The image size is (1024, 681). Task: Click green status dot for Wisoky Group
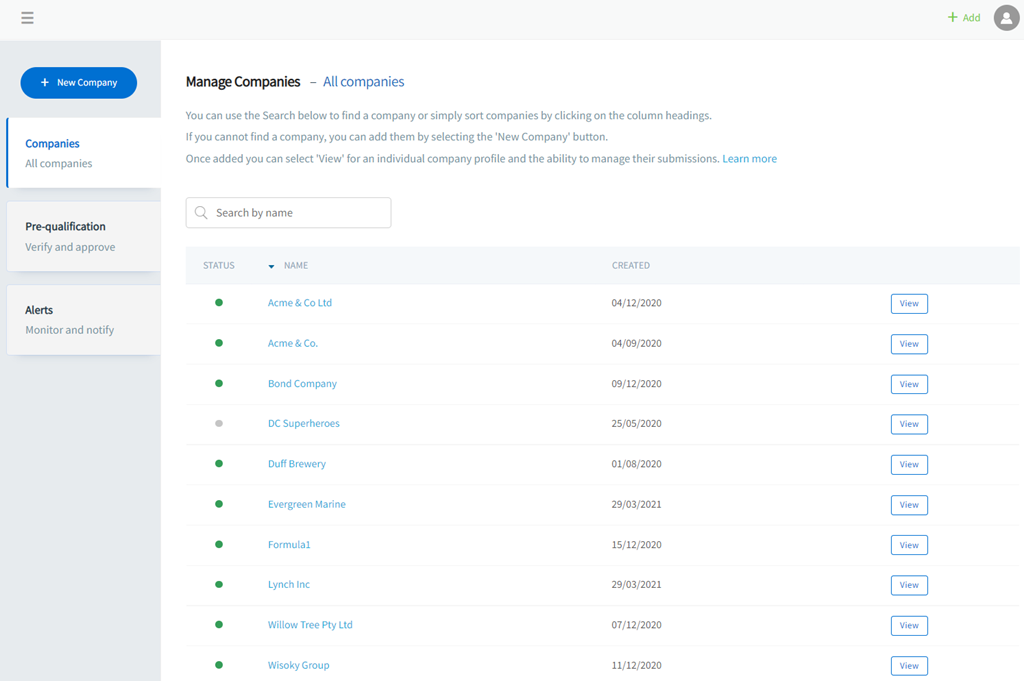219,665
